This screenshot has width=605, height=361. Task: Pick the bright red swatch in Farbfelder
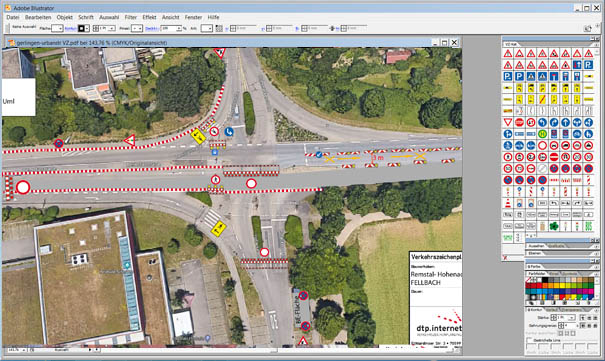539,286
